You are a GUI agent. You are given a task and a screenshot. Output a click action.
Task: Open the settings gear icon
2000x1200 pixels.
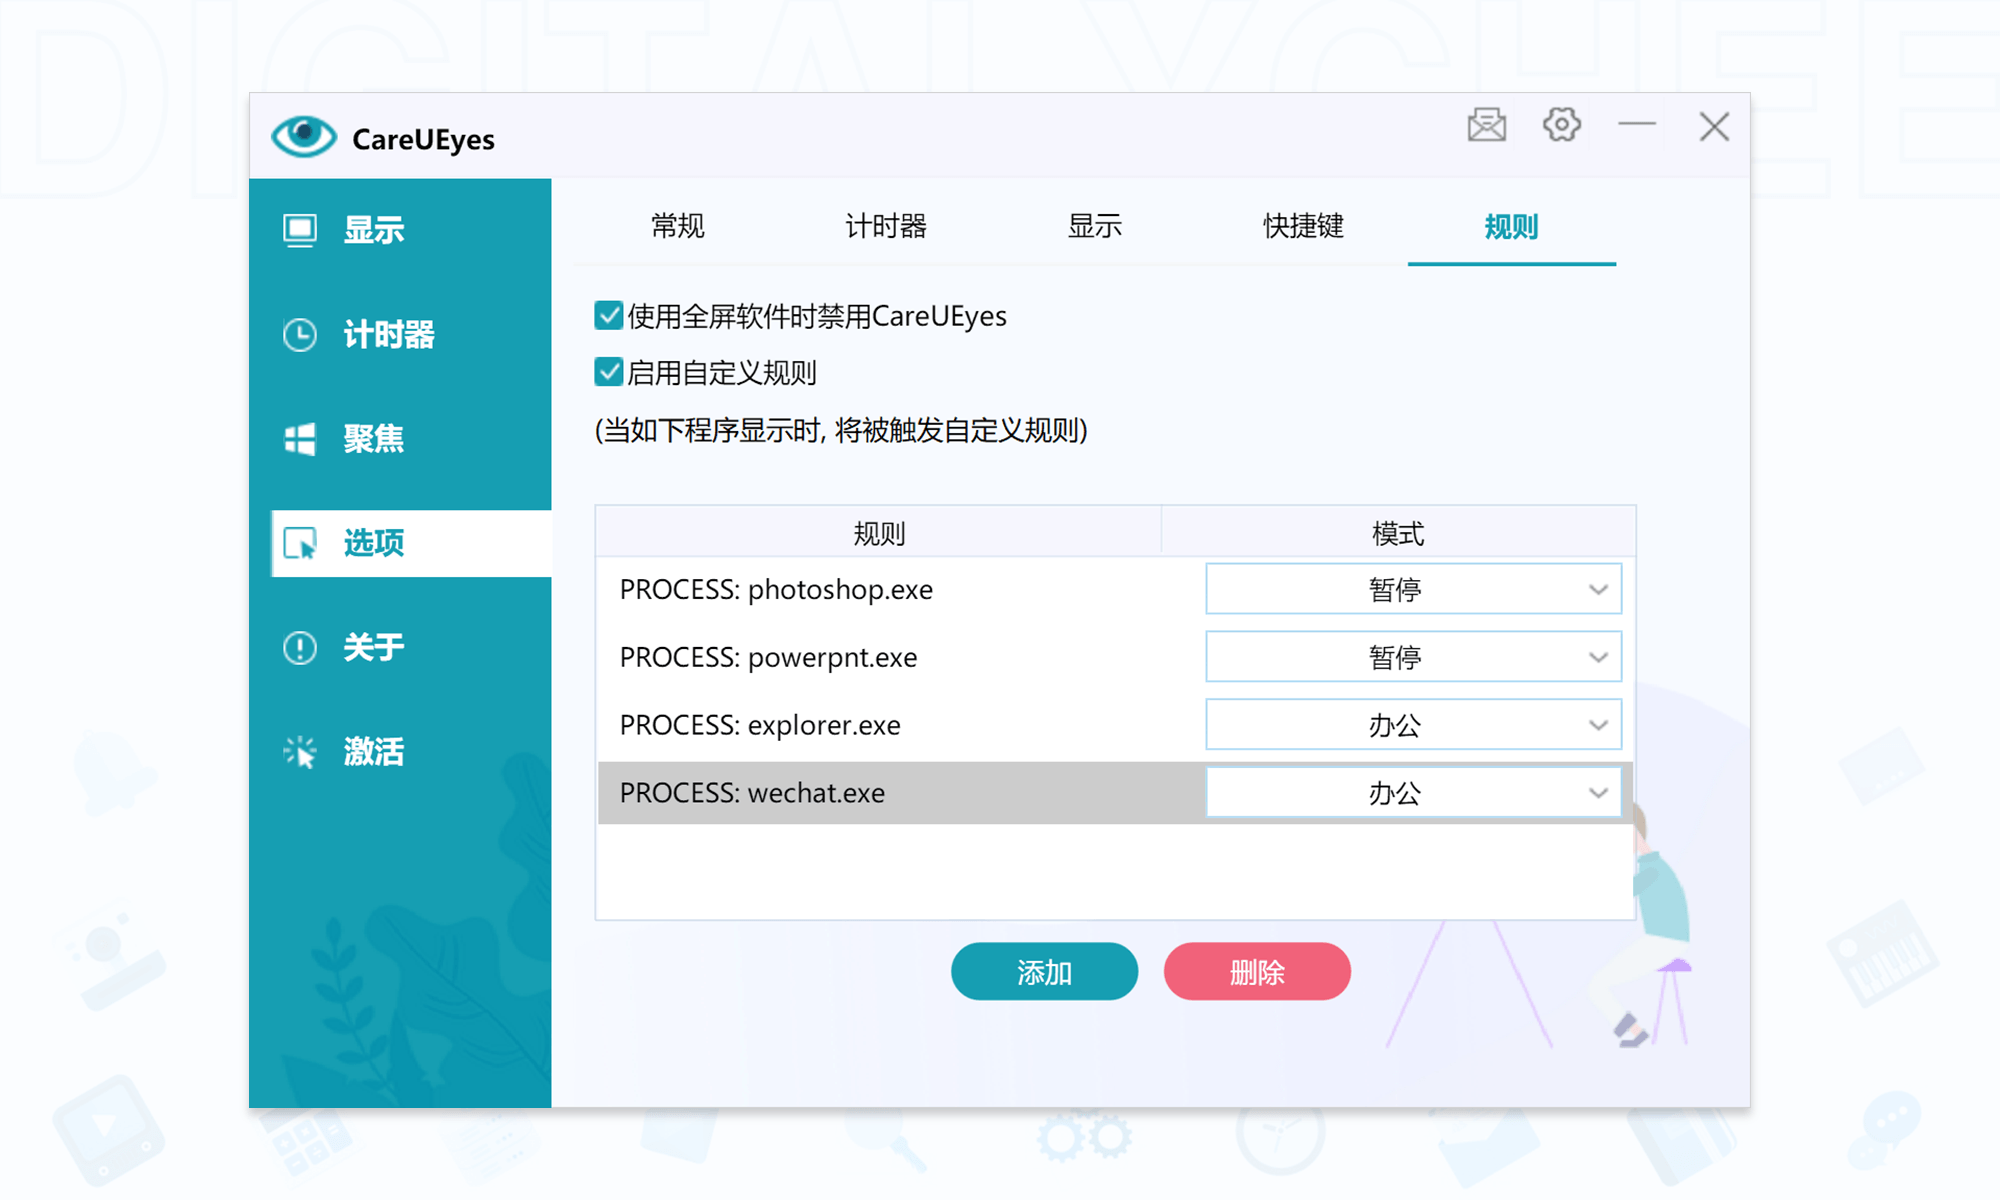[1561, 125]
